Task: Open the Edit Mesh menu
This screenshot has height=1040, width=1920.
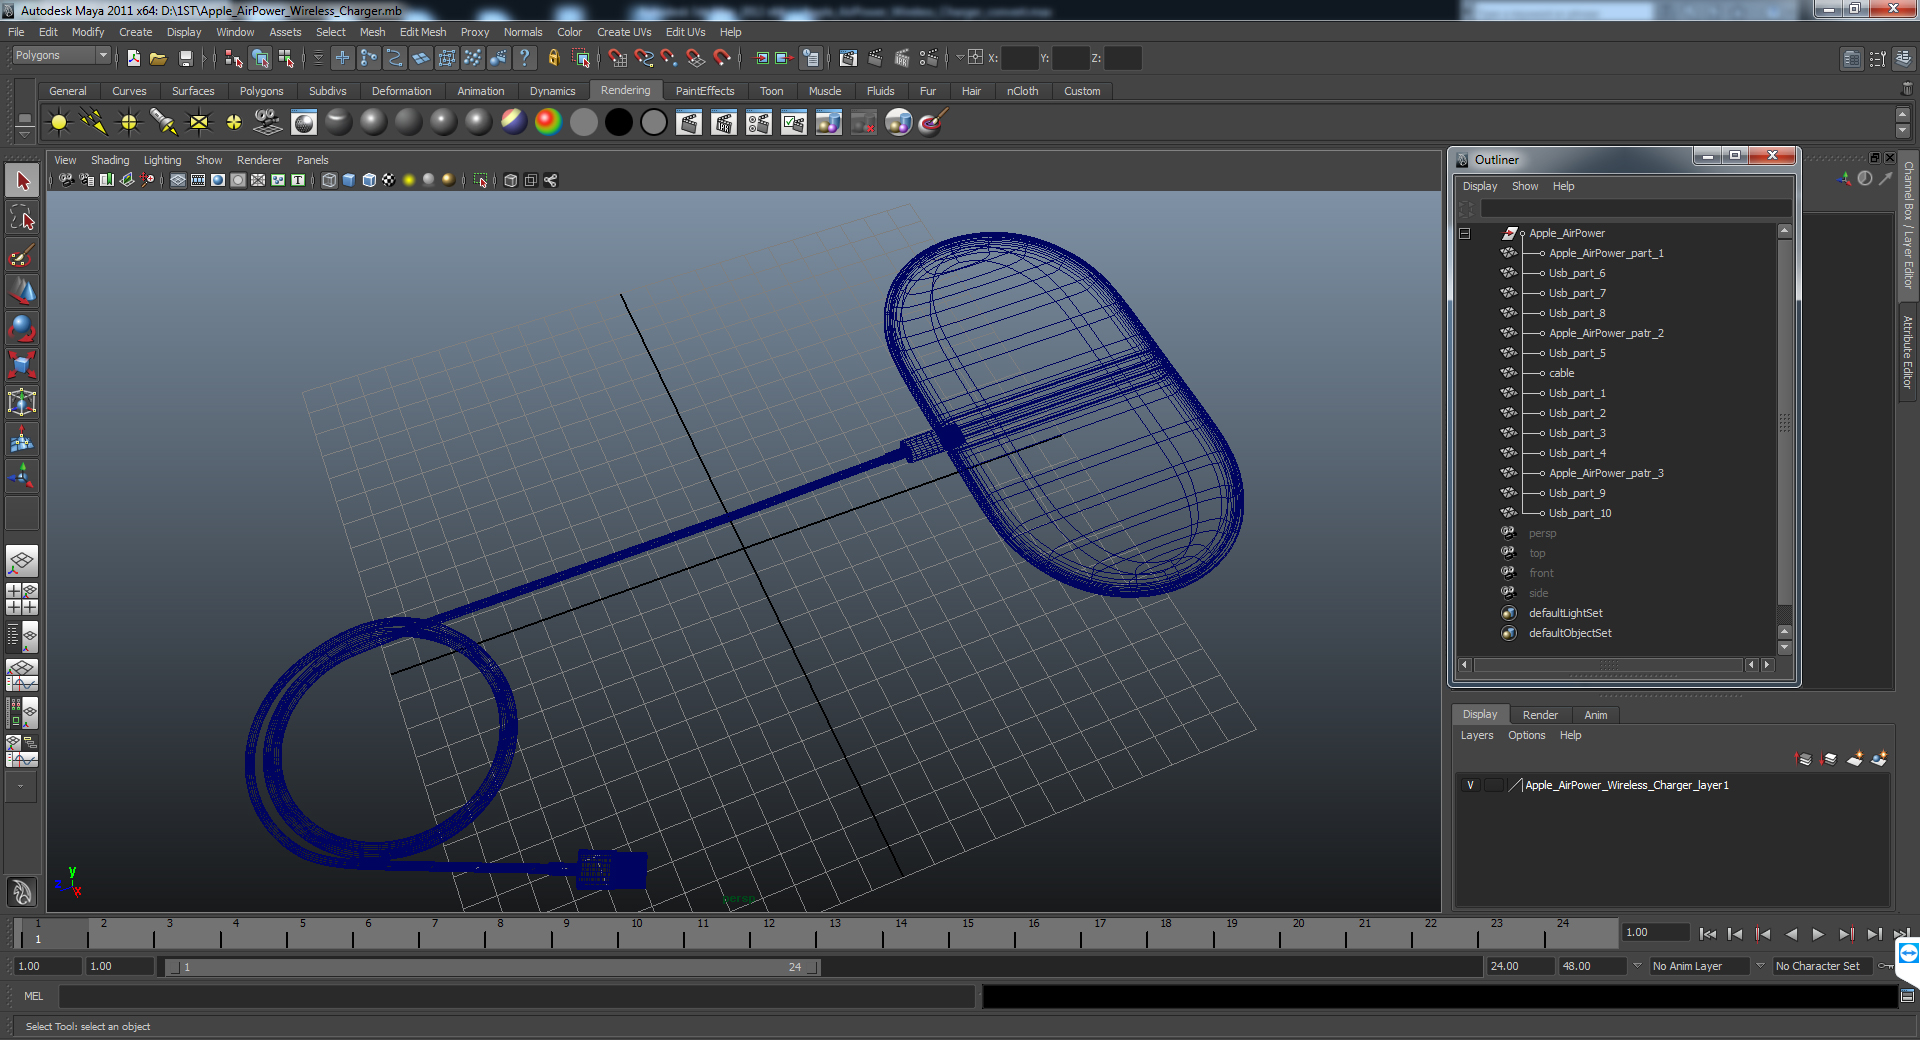Action: coord(422,32)
